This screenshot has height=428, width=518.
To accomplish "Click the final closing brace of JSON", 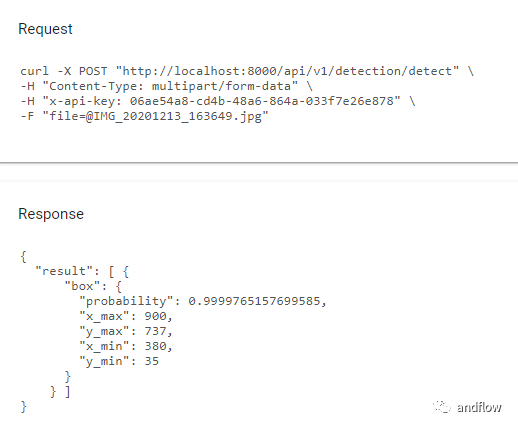I will (23, 407).
